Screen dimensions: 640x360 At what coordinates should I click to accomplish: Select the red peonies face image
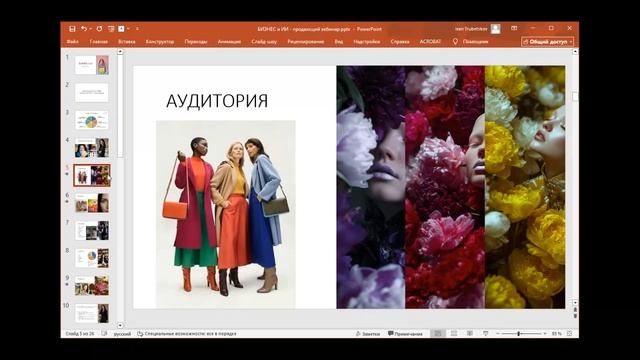[x=445, y=187]
